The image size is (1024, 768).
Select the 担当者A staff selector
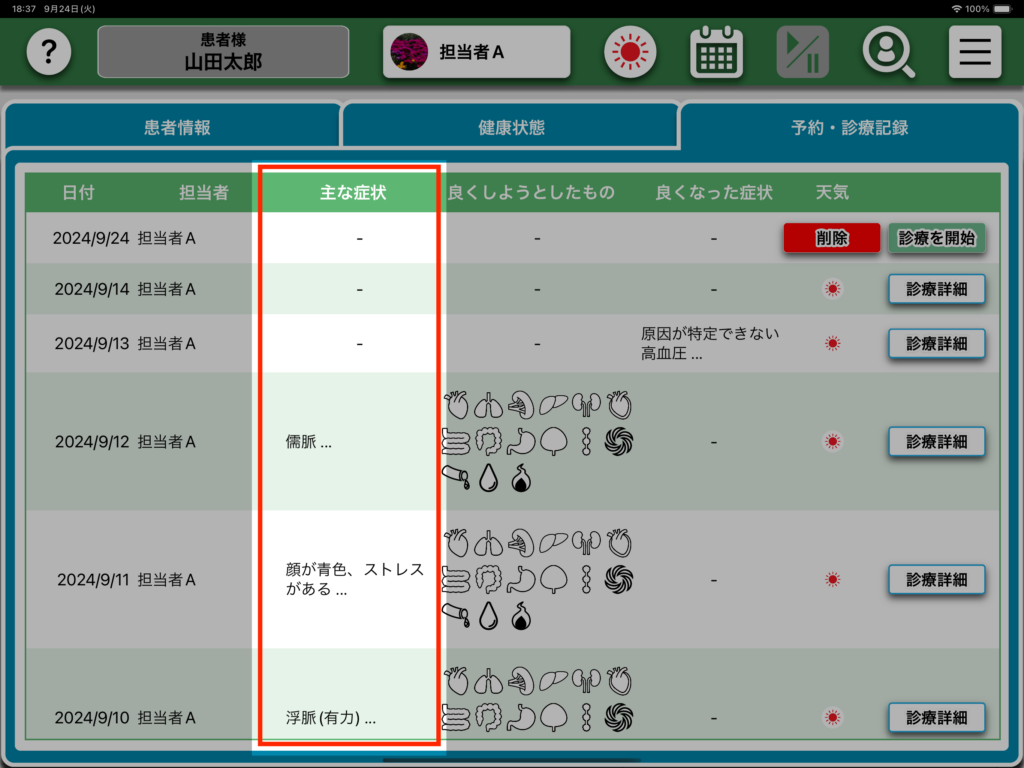point(476,52)
